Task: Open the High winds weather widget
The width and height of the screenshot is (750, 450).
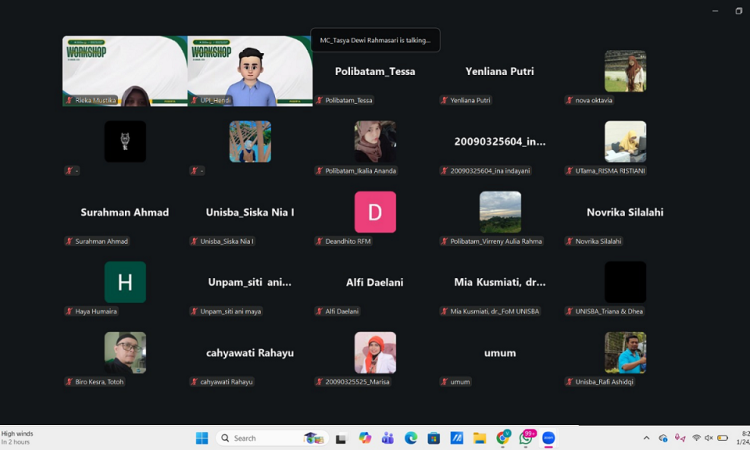Action: (x=20, y=437)
